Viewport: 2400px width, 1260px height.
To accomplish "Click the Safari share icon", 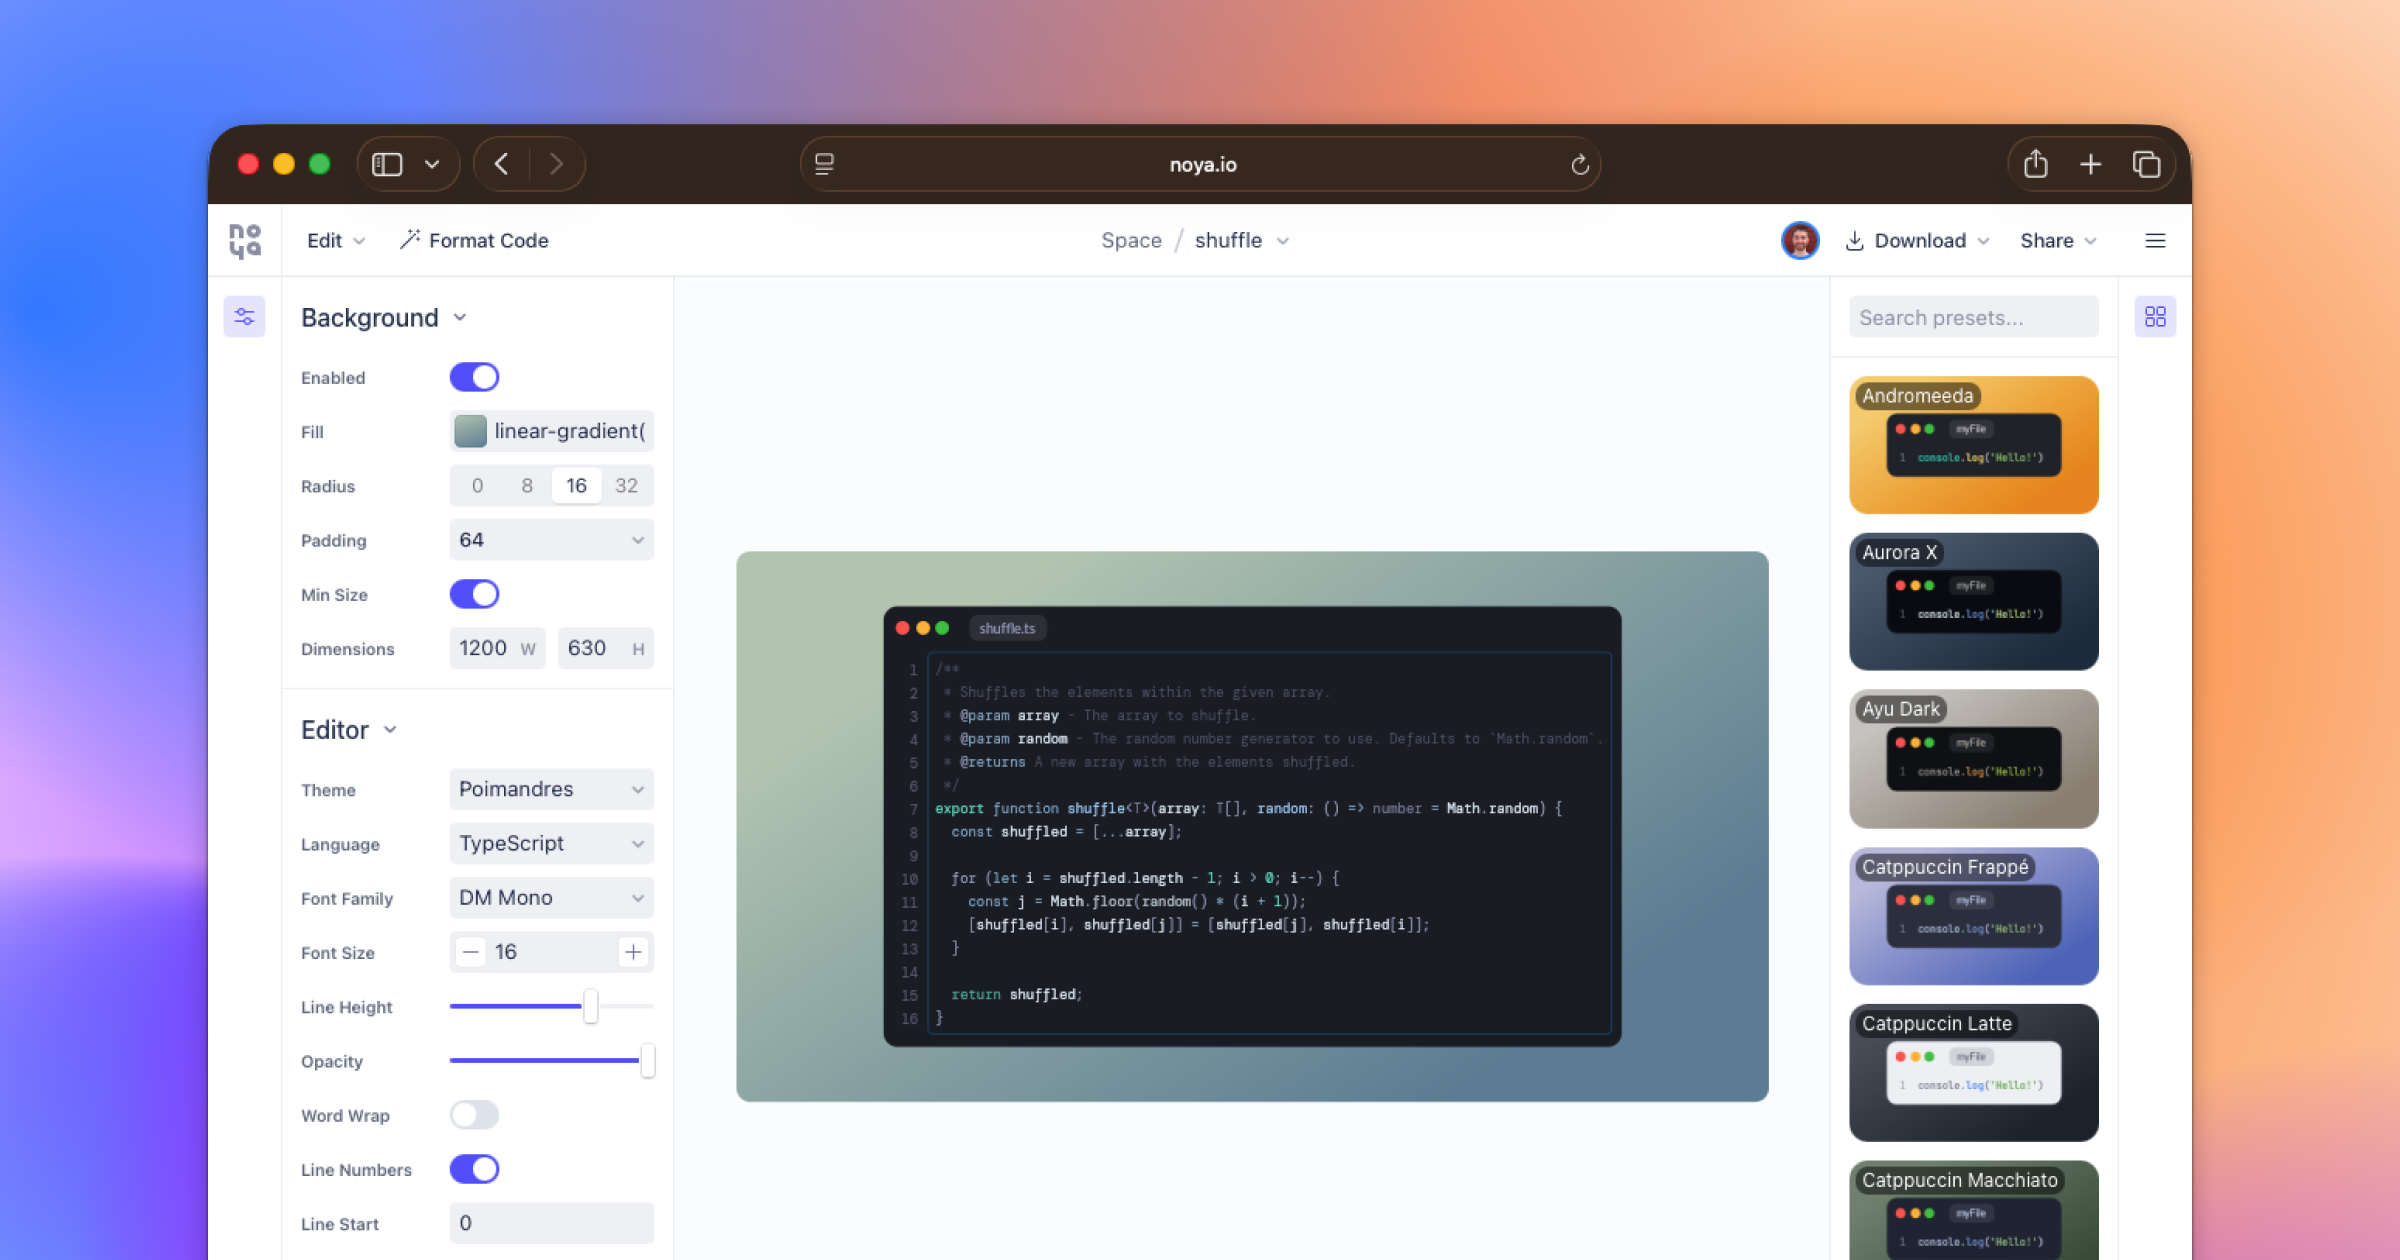I will click(2035, 164).
